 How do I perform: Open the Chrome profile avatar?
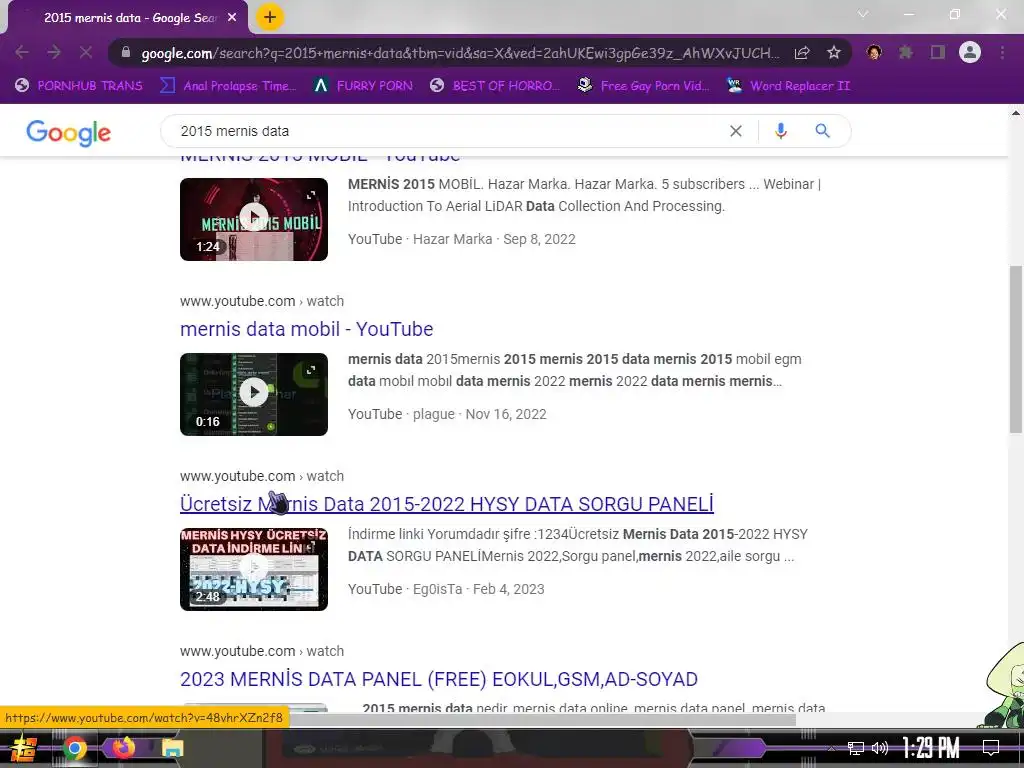tap(970, 52)
